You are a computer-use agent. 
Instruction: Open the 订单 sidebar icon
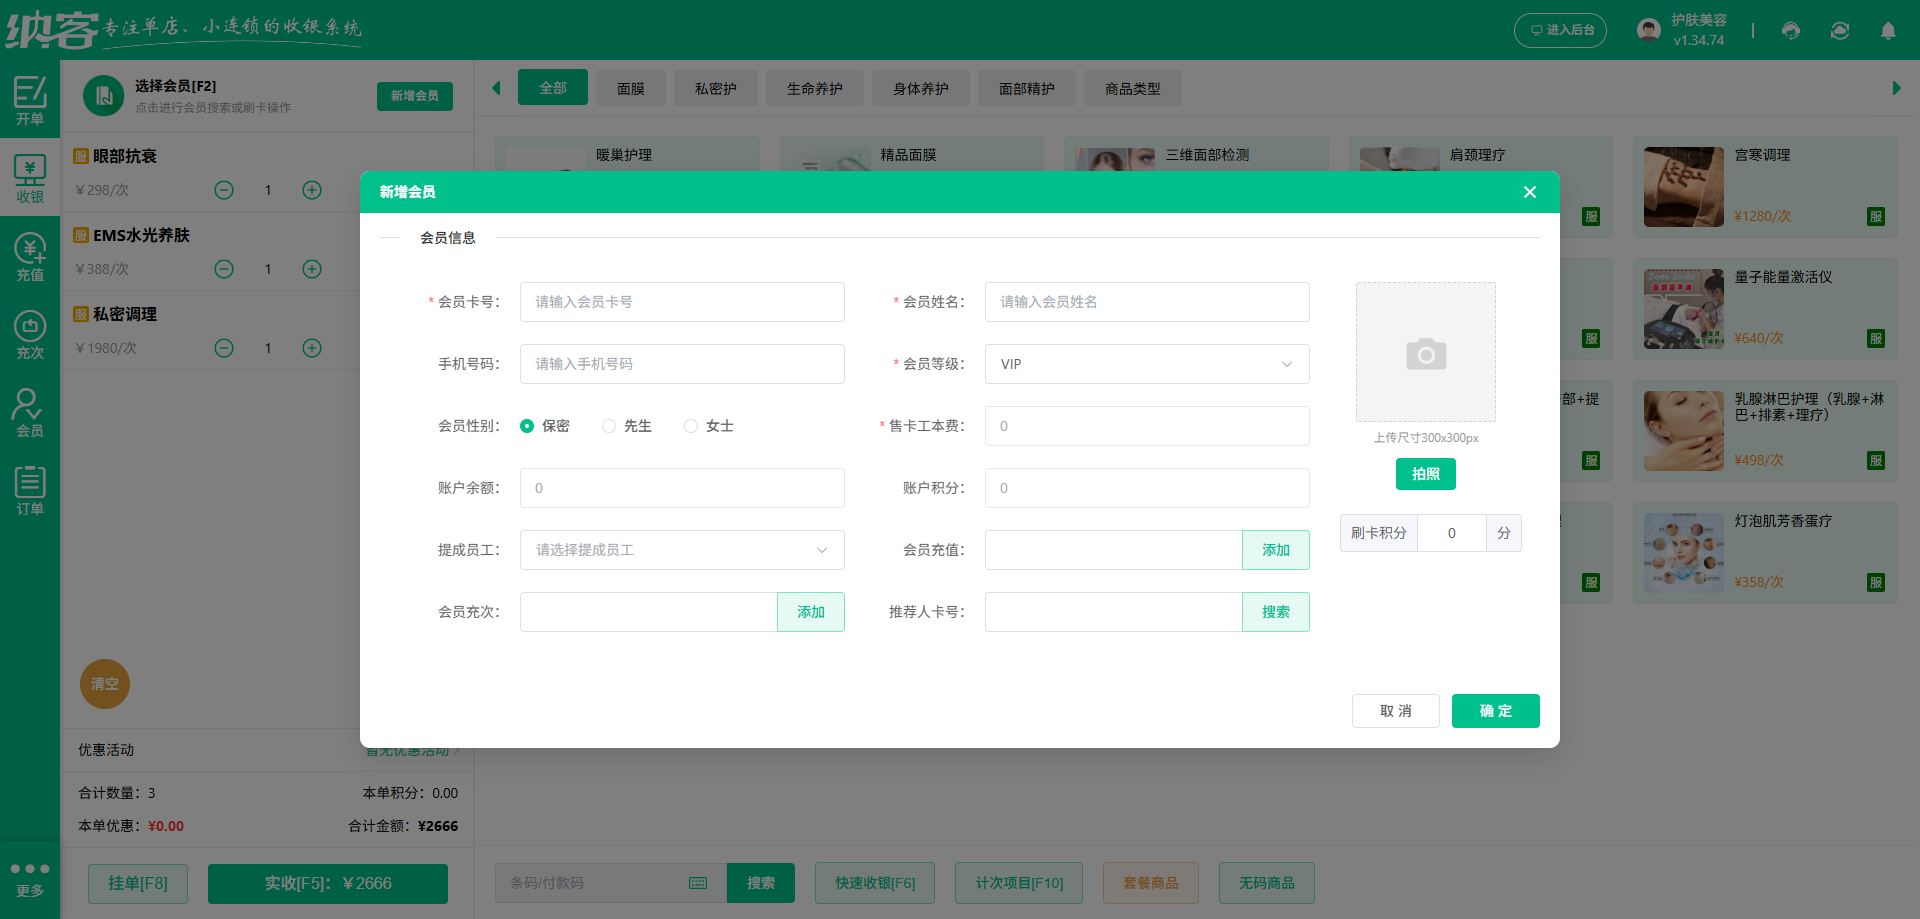tap(30, 490)
